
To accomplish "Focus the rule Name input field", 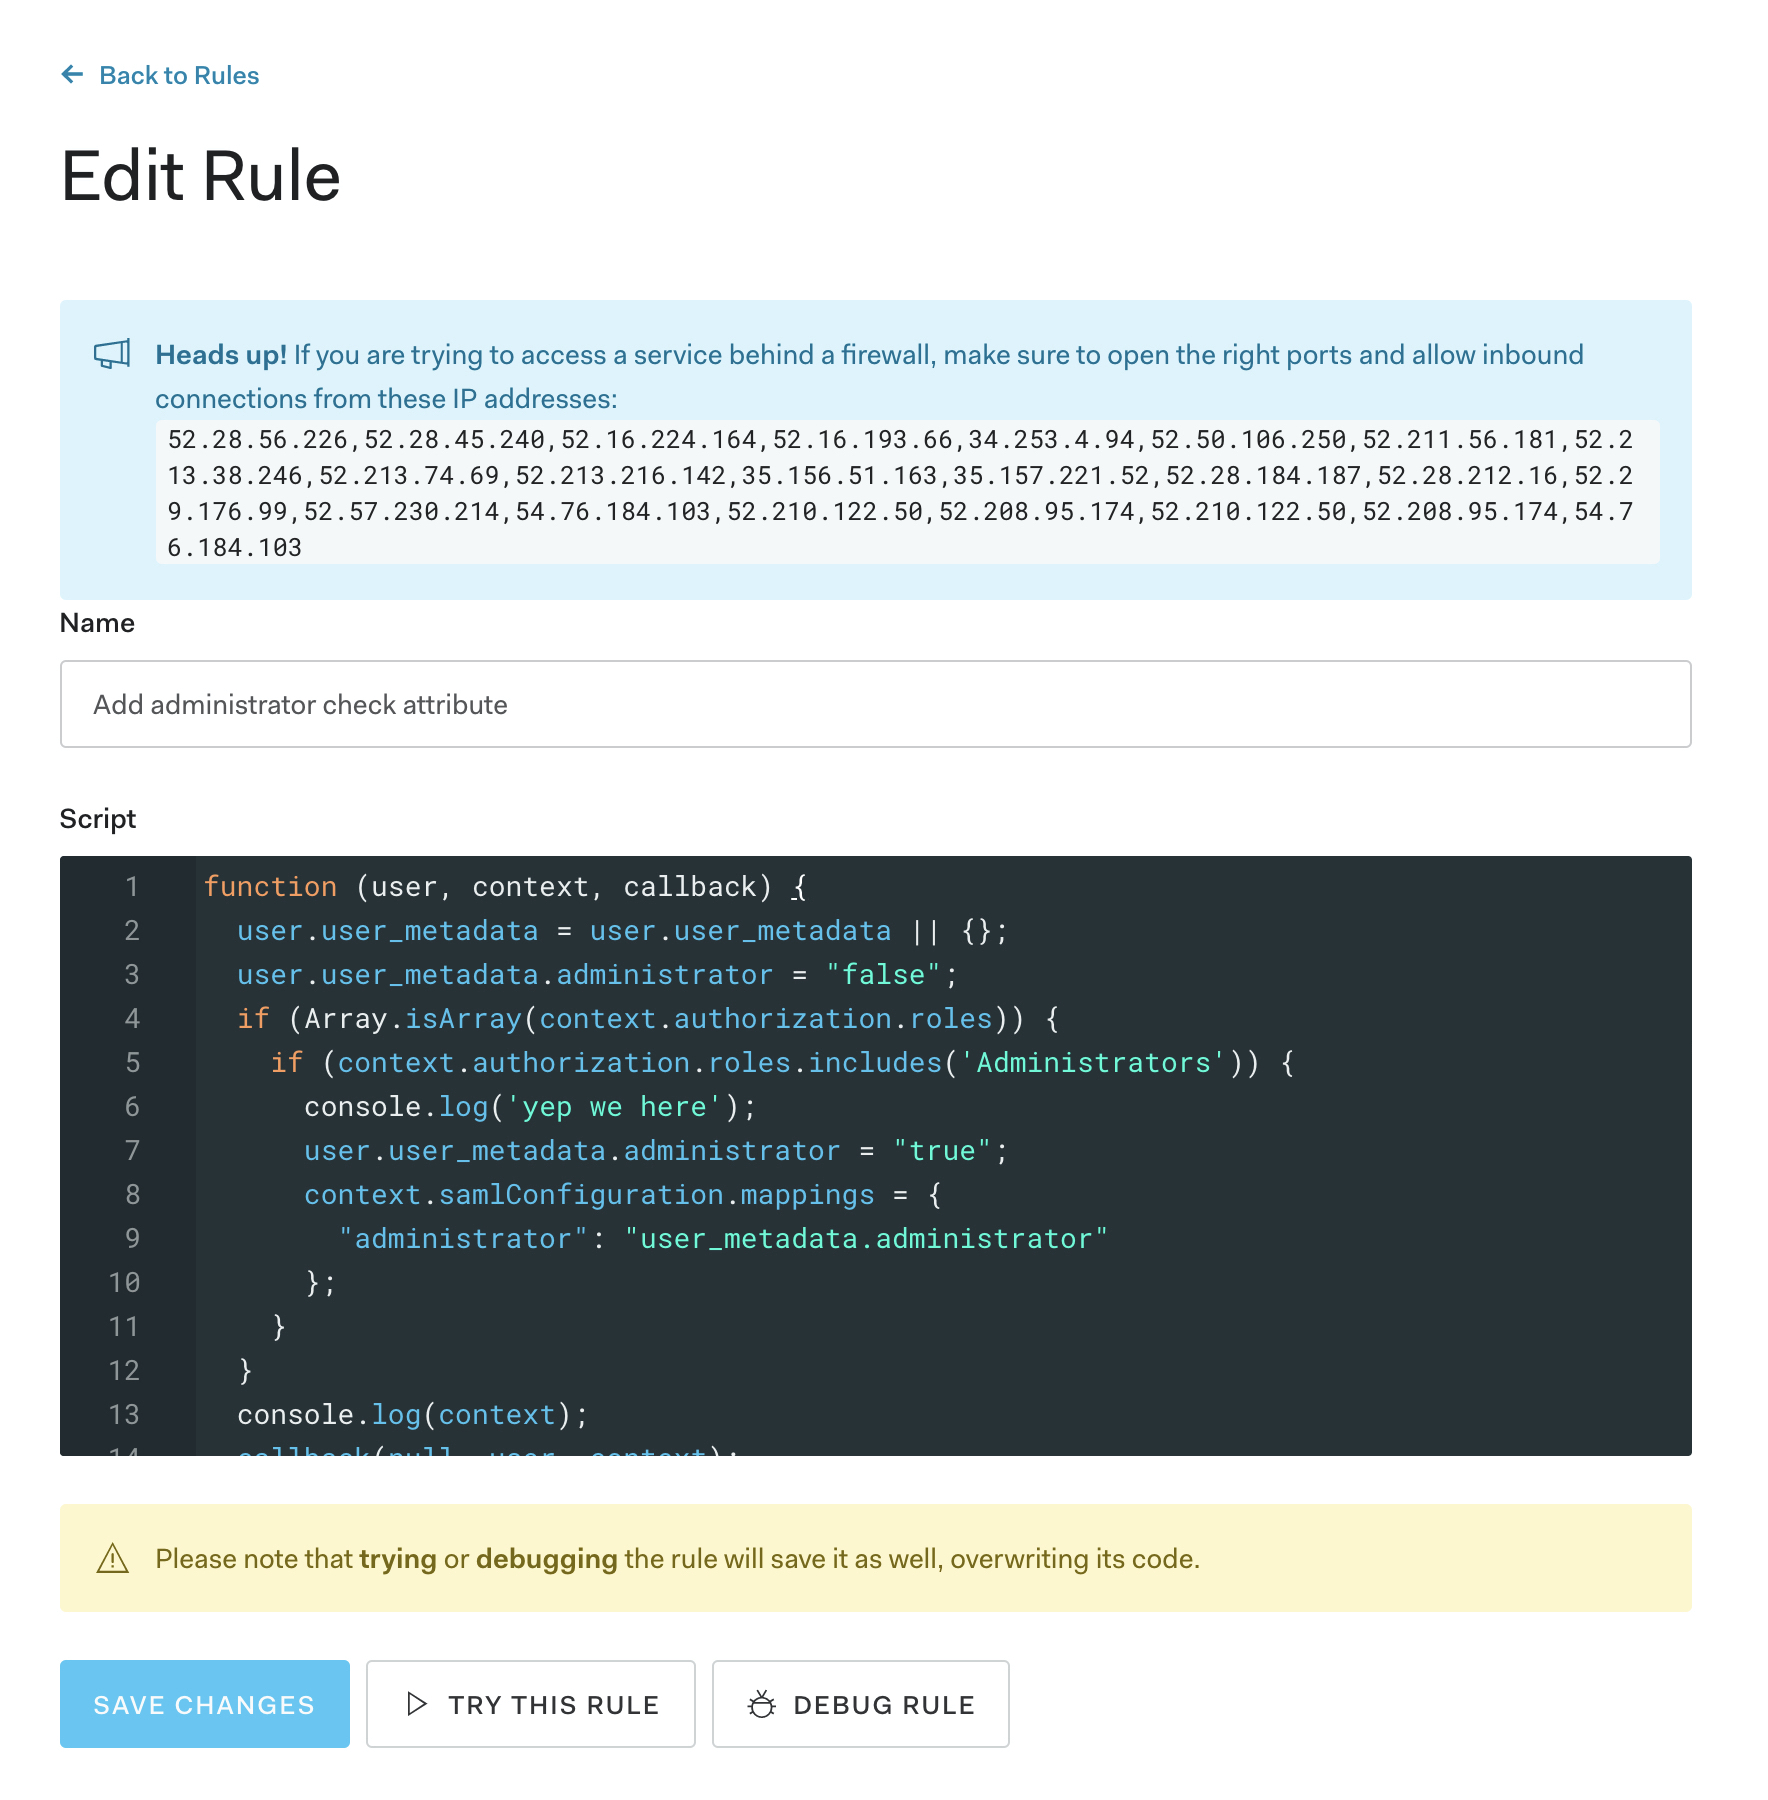I will click(875, 704).
